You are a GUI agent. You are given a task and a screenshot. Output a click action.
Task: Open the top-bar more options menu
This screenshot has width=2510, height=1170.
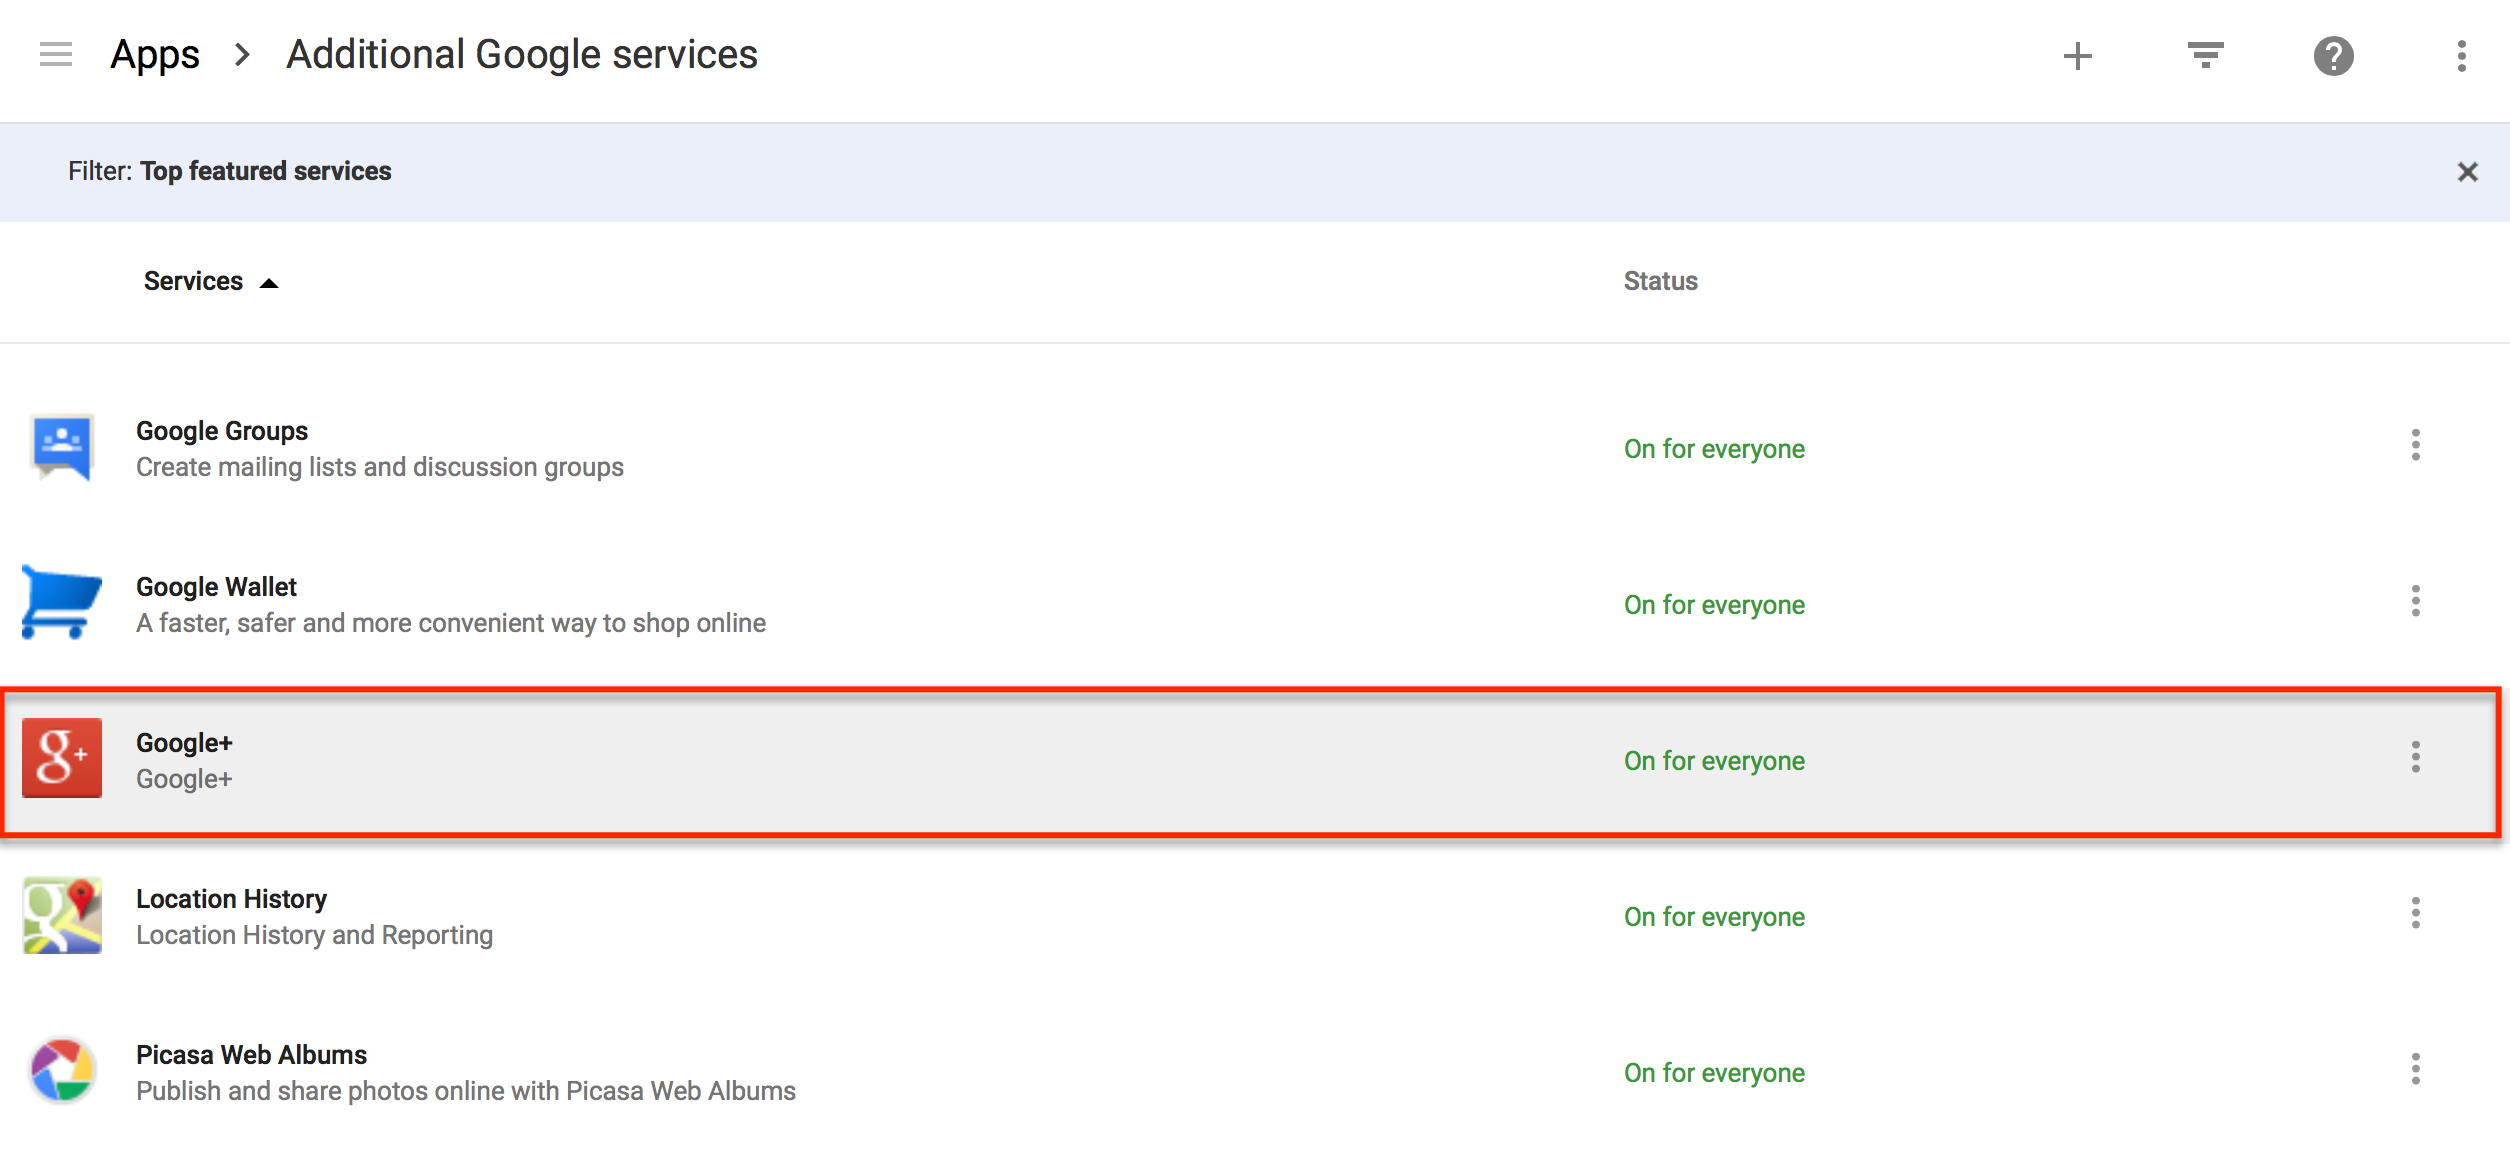click(x=2461, y=55)
